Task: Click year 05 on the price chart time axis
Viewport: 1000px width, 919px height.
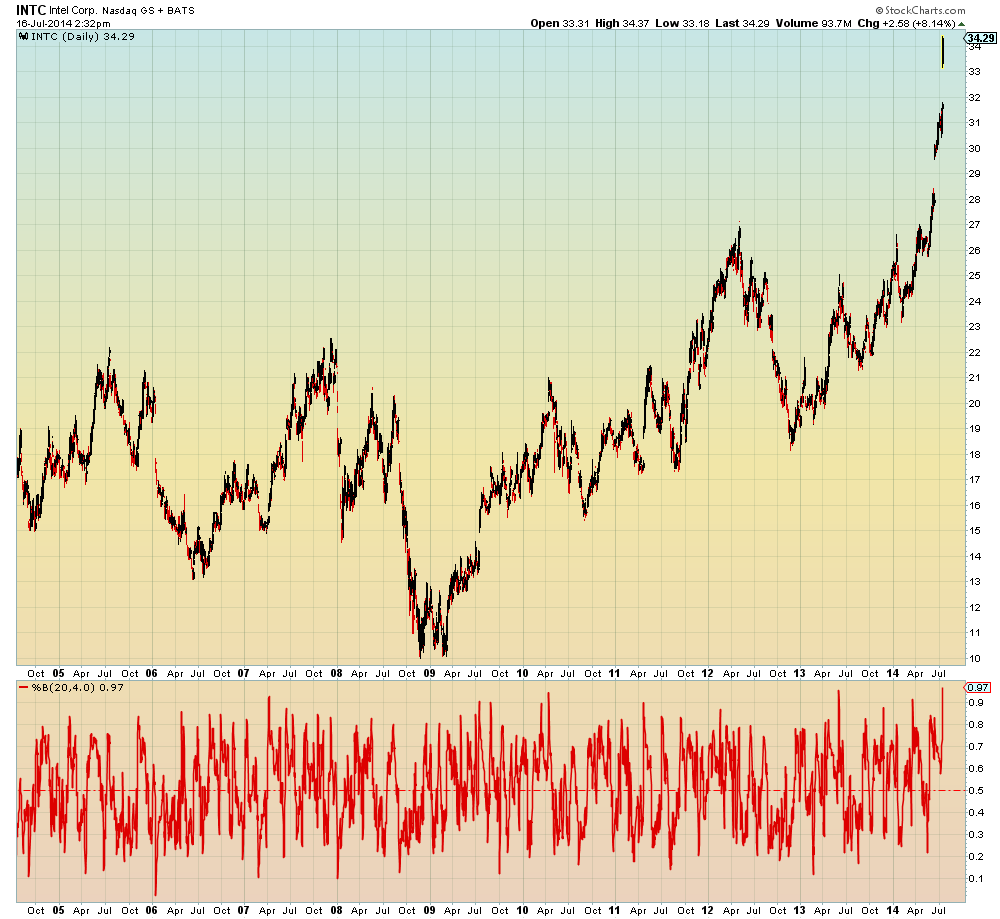Action: (59, 673)
